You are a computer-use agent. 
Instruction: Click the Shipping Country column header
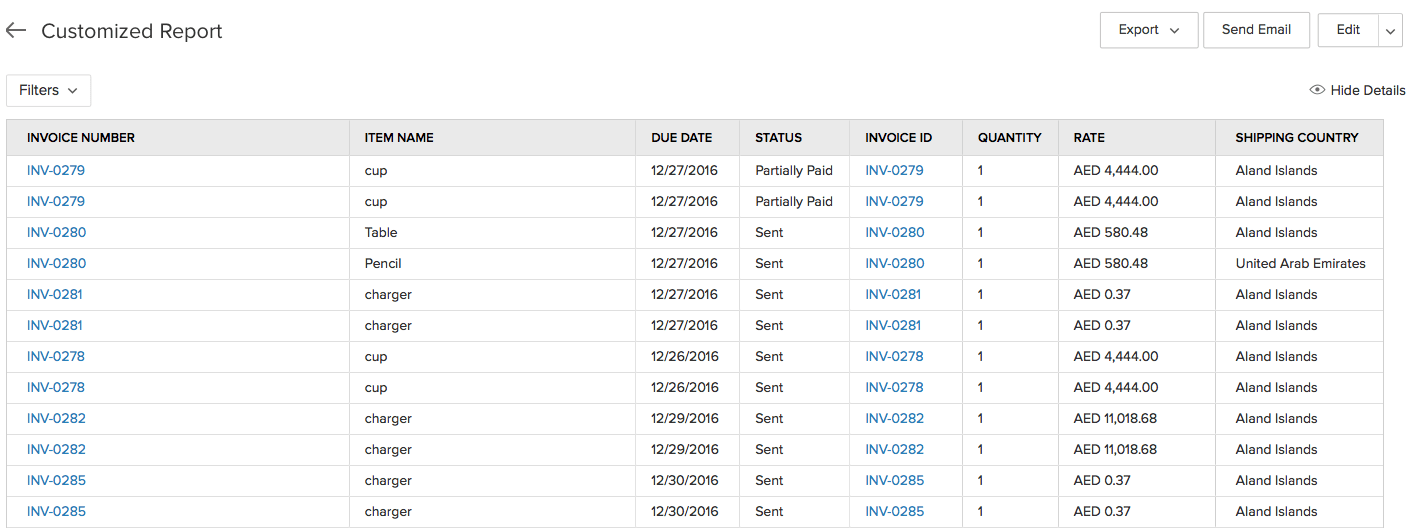pyautogui.click(x=1296, y=138)
